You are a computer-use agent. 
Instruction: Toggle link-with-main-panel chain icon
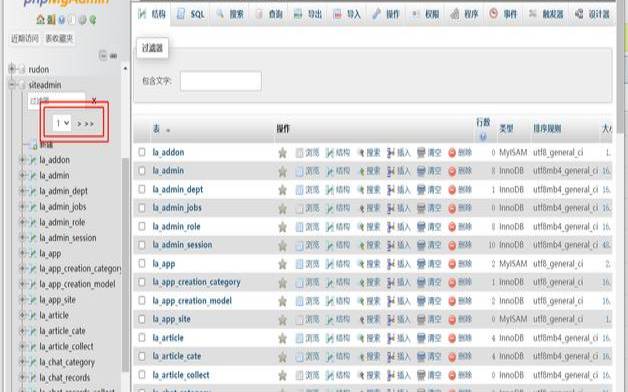(113, 56)
